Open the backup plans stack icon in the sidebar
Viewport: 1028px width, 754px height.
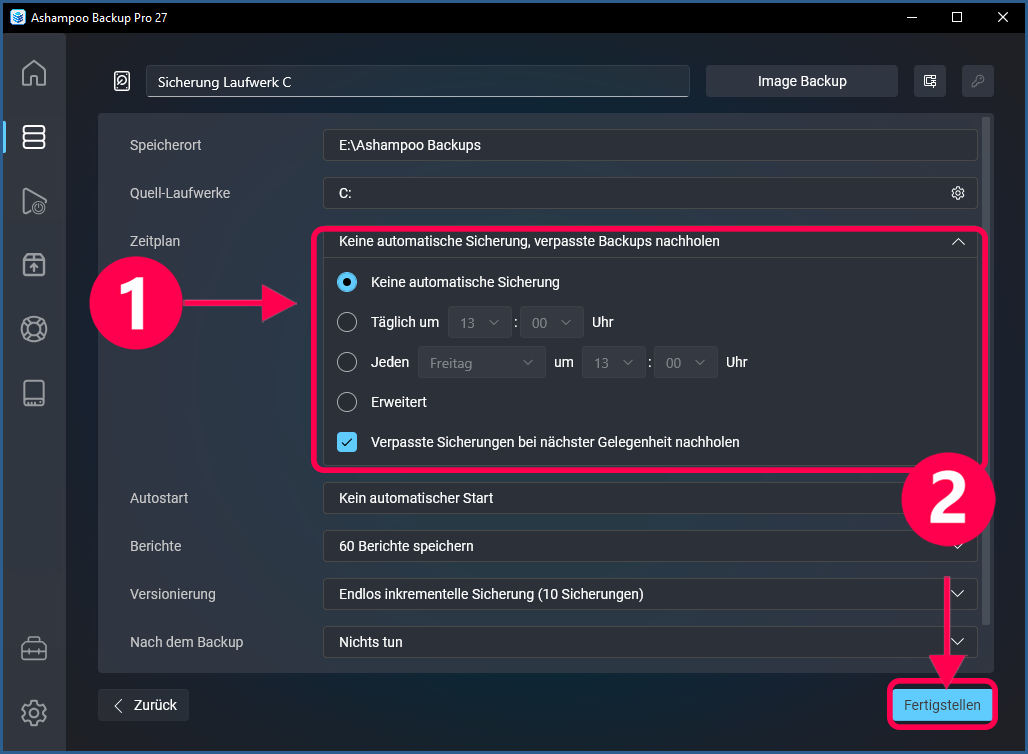click(34, 137)
